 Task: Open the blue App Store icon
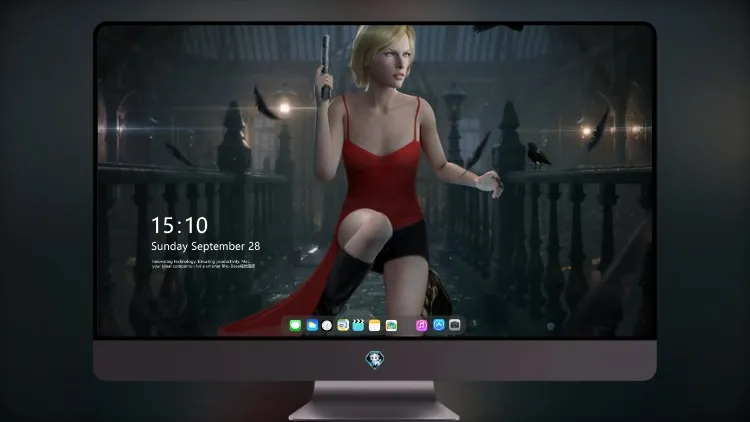click(439, 325)
